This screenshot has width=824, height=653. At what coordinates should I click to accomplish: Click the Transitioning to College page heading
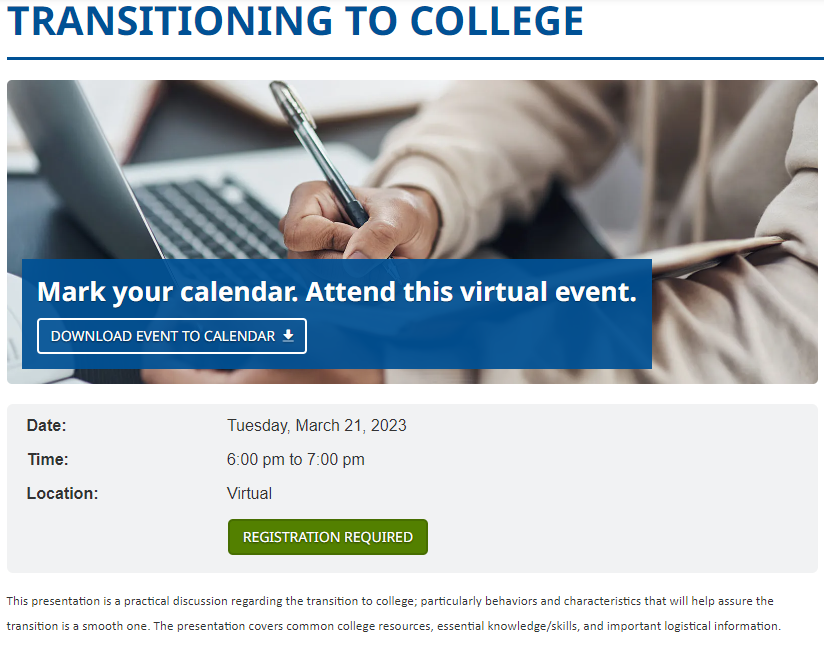(295, 21)
